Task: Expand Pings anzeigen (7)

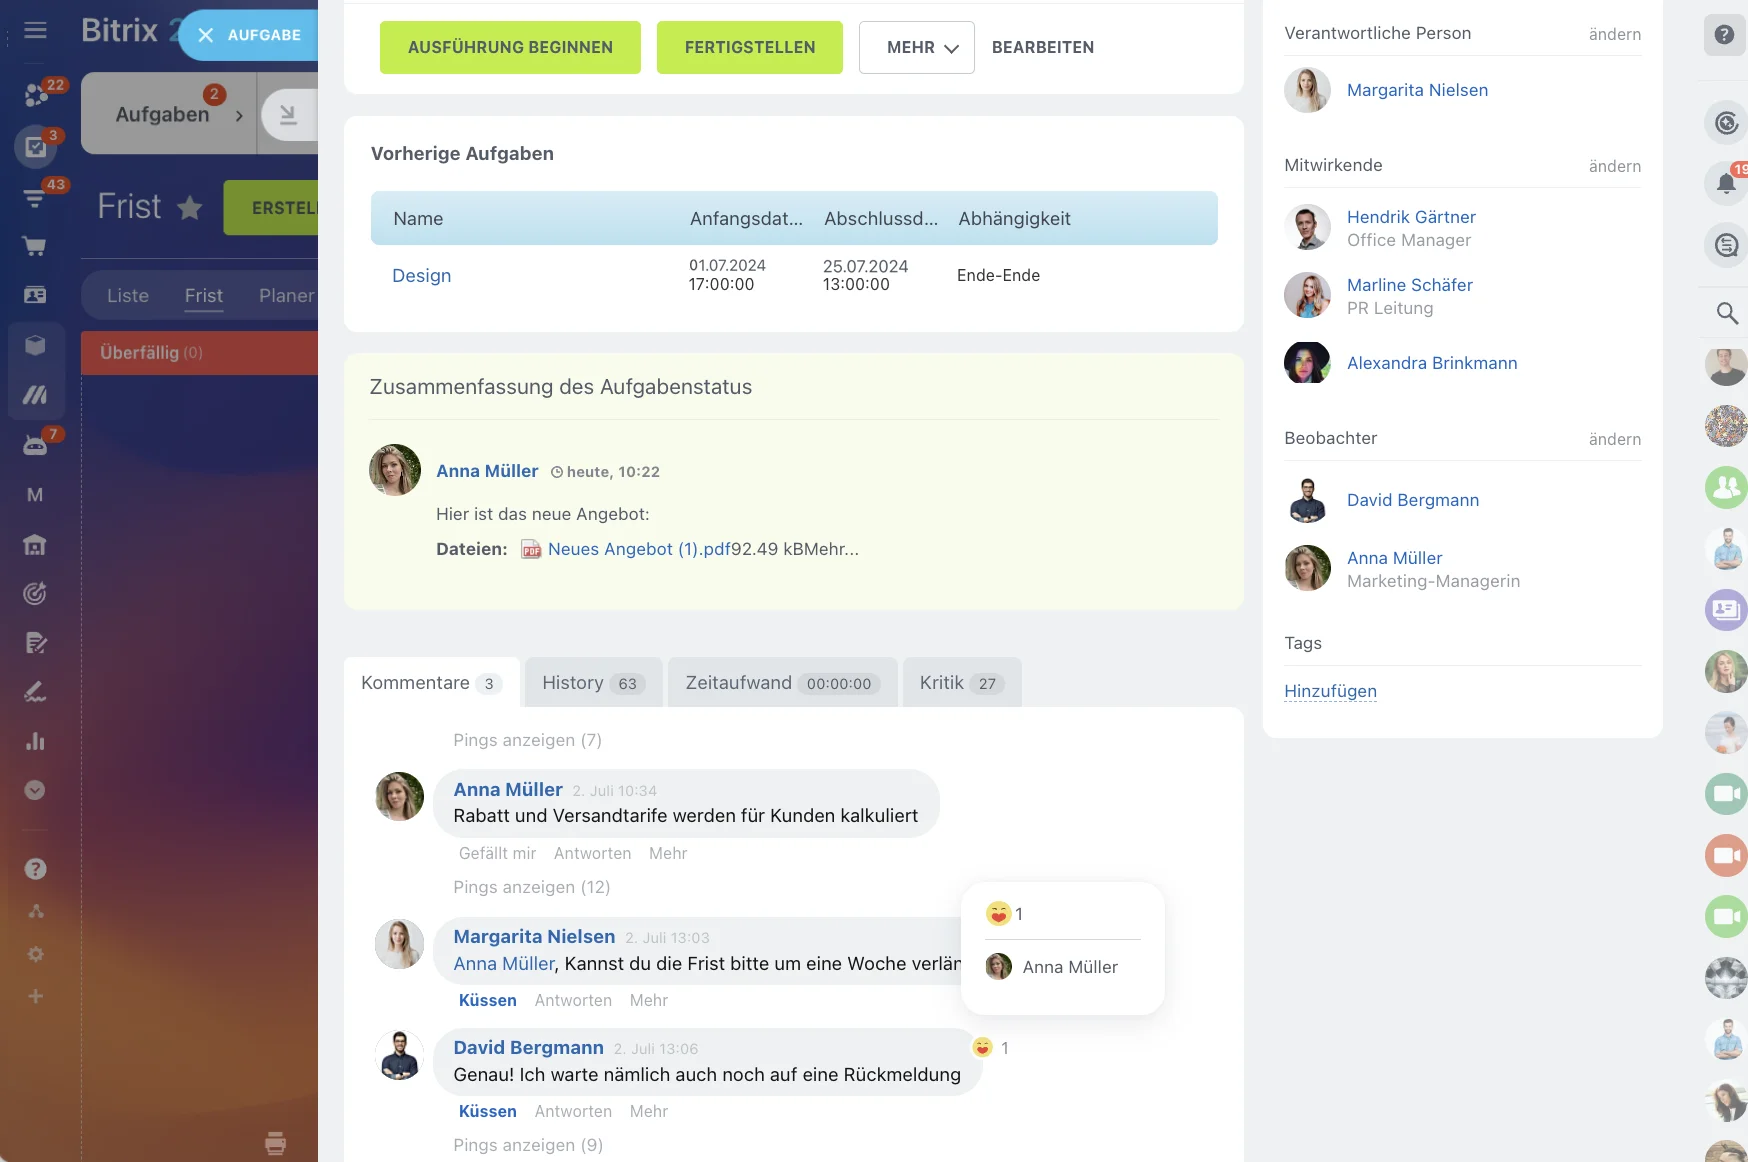Action: [x=527, y=740]
